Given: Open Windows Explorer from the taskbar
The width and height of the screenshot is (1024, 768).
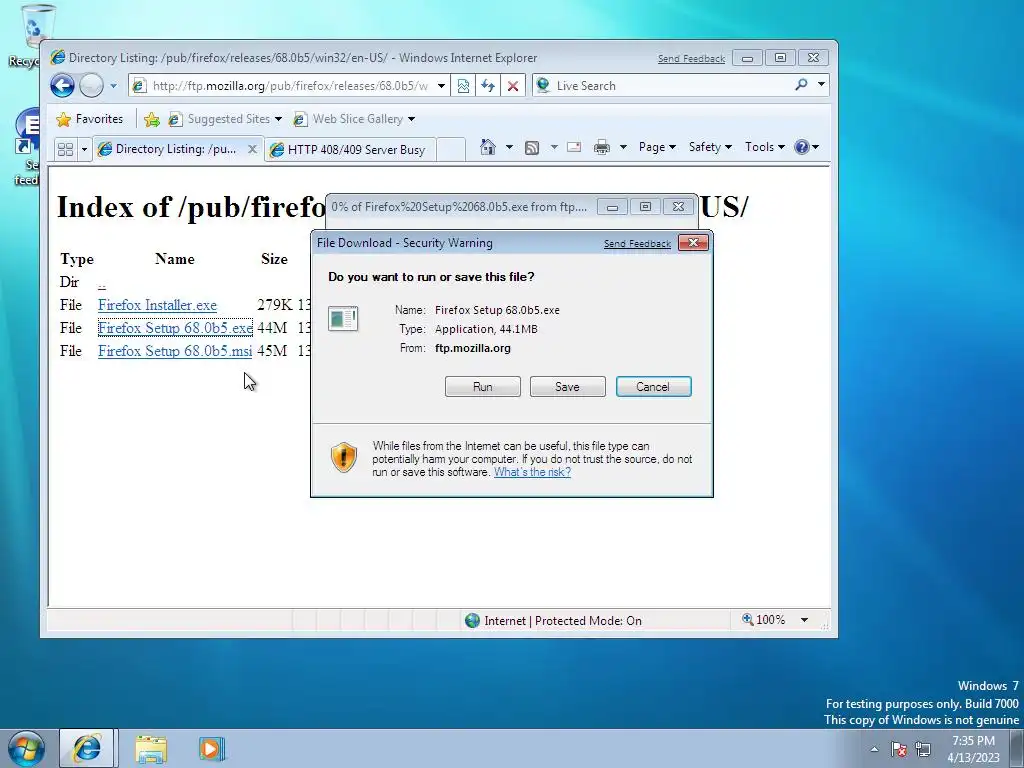Looking at the screenshot, I should coord(151,748).
